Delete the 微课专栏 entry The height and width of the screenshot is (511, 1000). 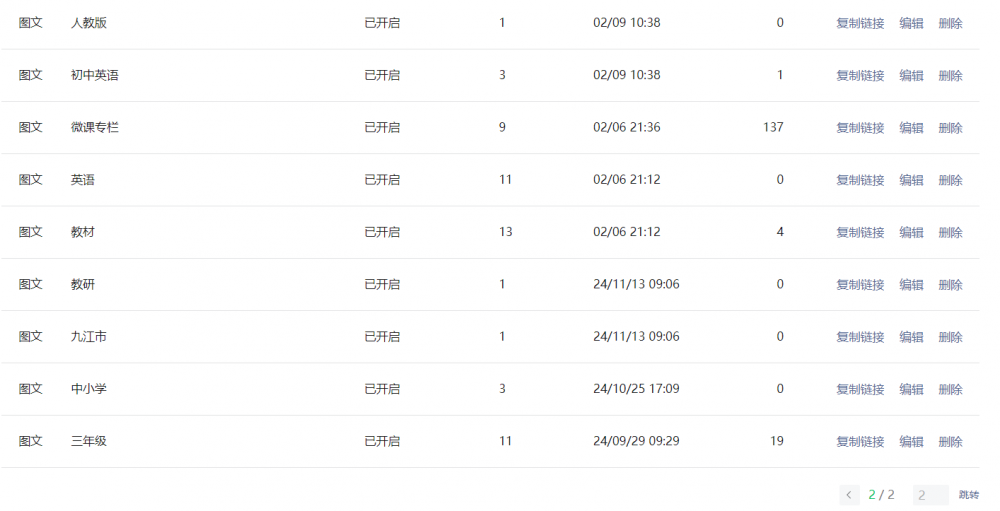(950, 128)
